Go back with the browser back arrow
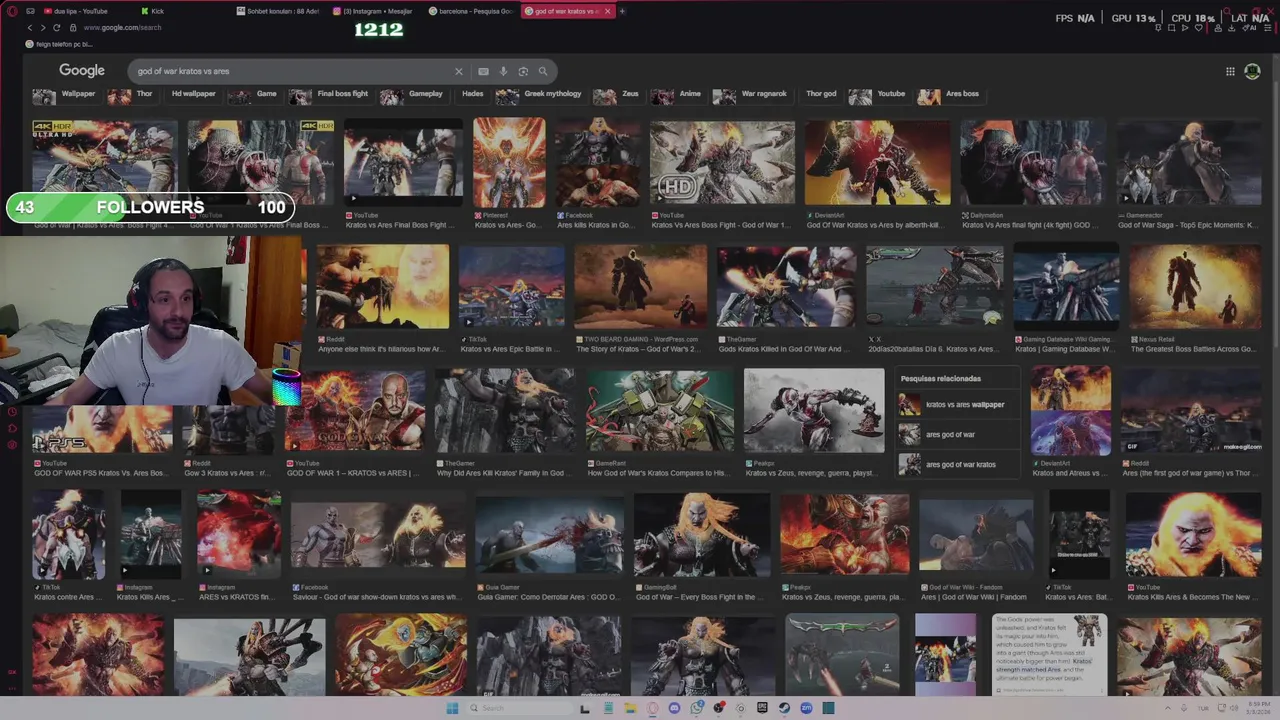This screenshot has height=720, width=1280. tap(29, 27)
